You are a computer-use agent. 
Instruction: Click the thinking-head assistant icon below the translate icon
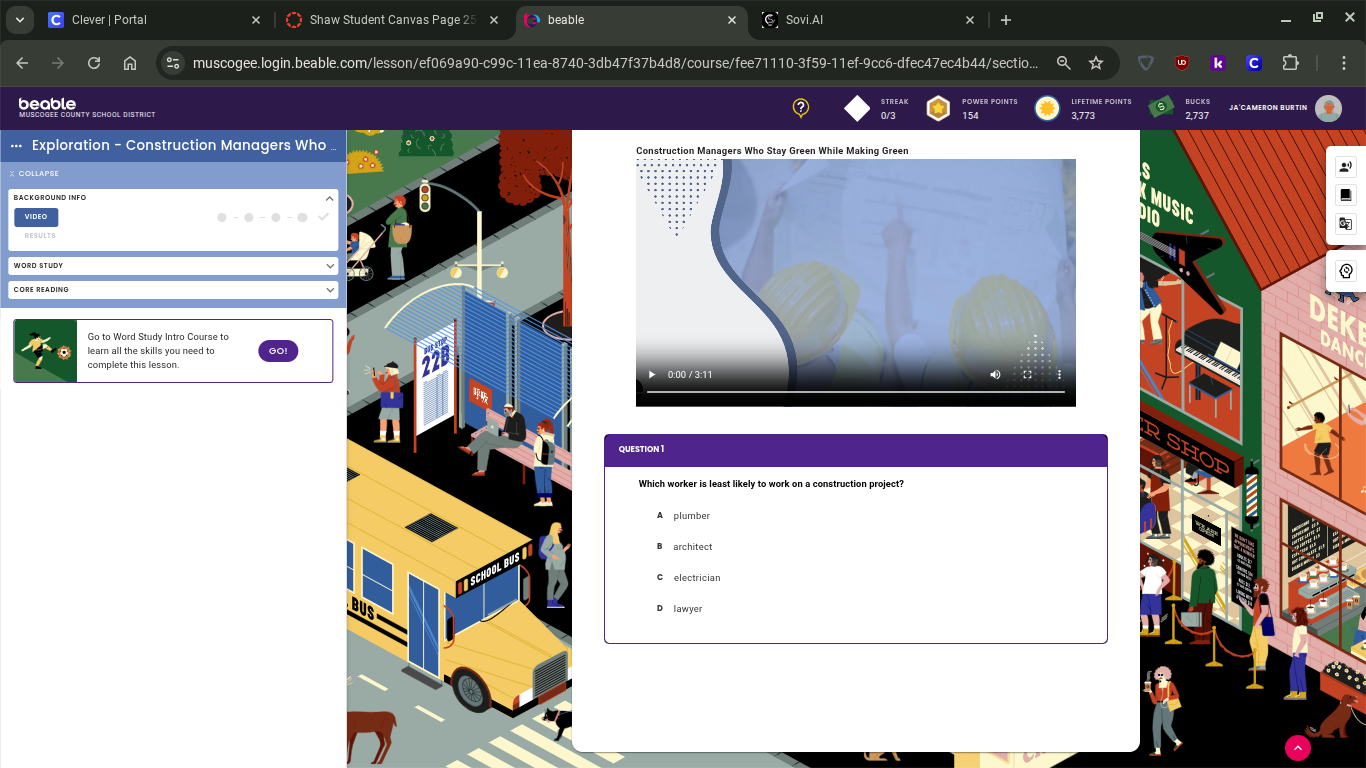1345,271
